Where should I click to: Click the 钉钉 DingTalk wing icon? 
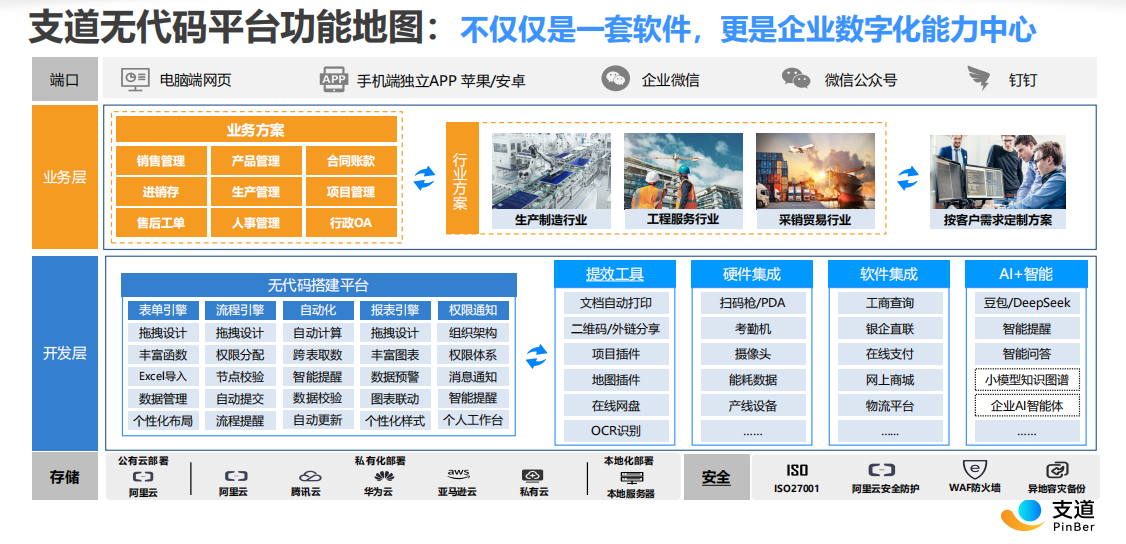(979, 78)
